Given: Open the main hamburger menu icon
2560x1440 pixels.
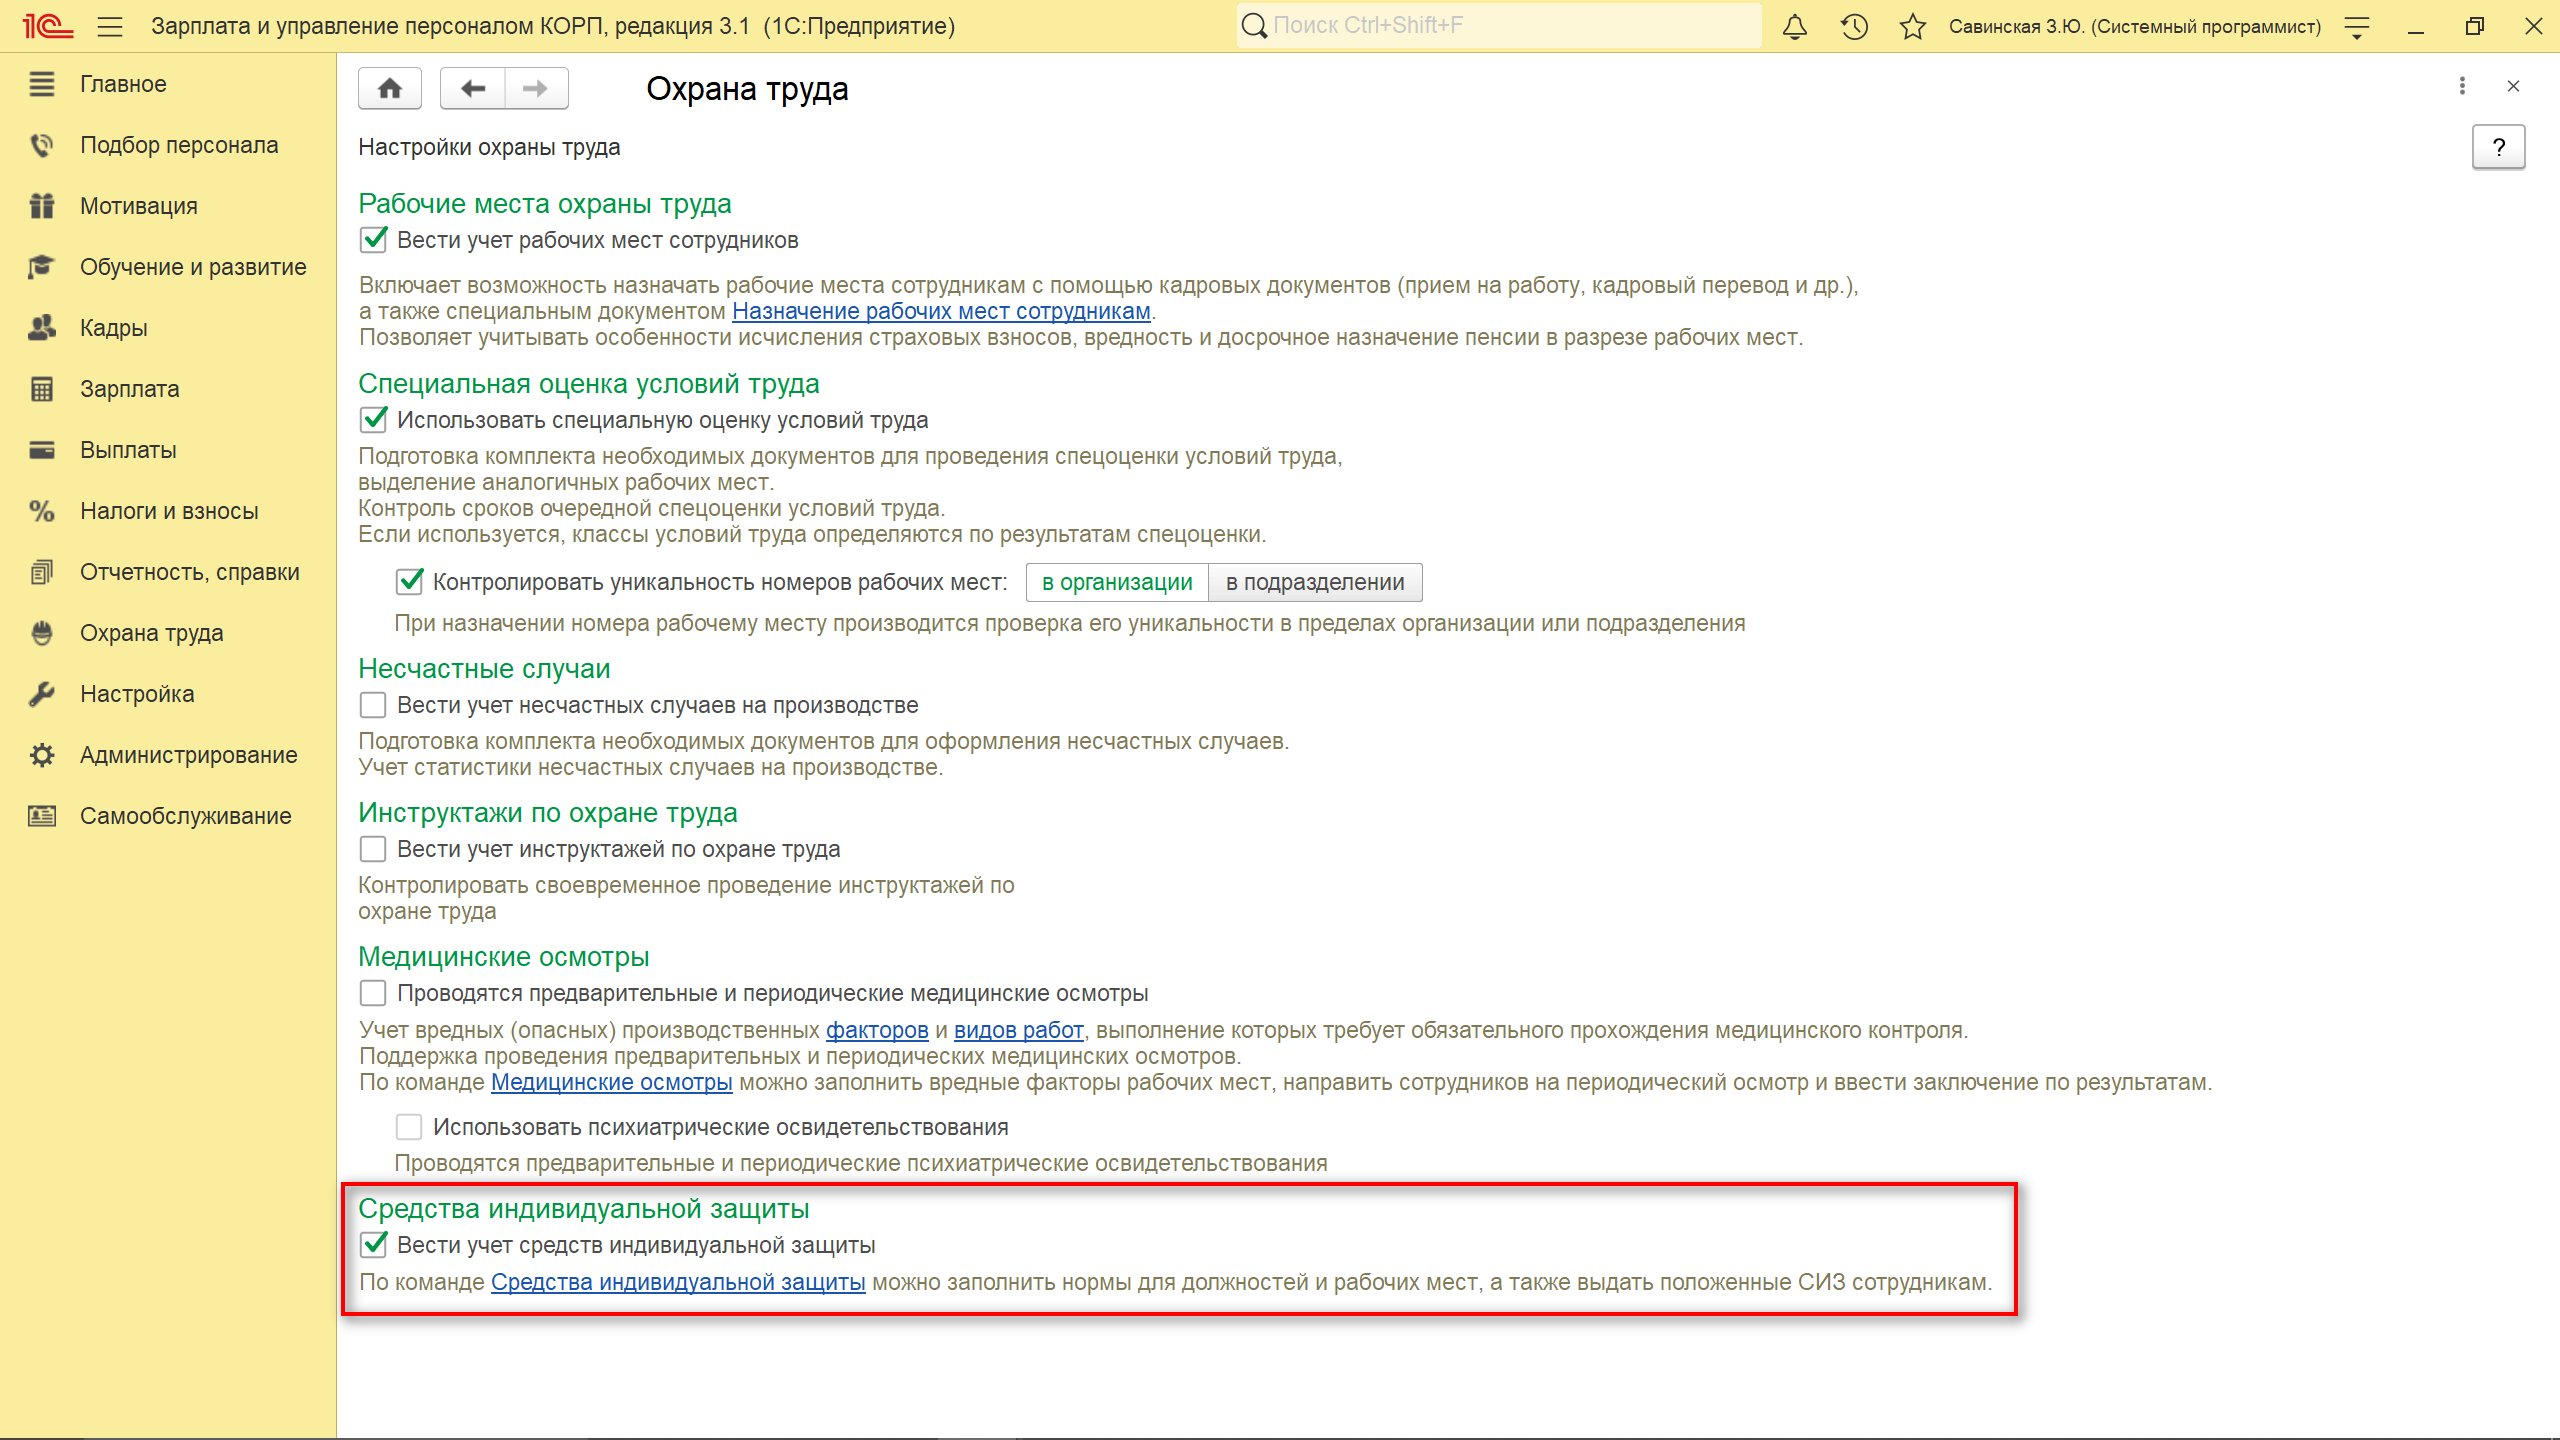Looking at the screenshot, I should 110,27.
